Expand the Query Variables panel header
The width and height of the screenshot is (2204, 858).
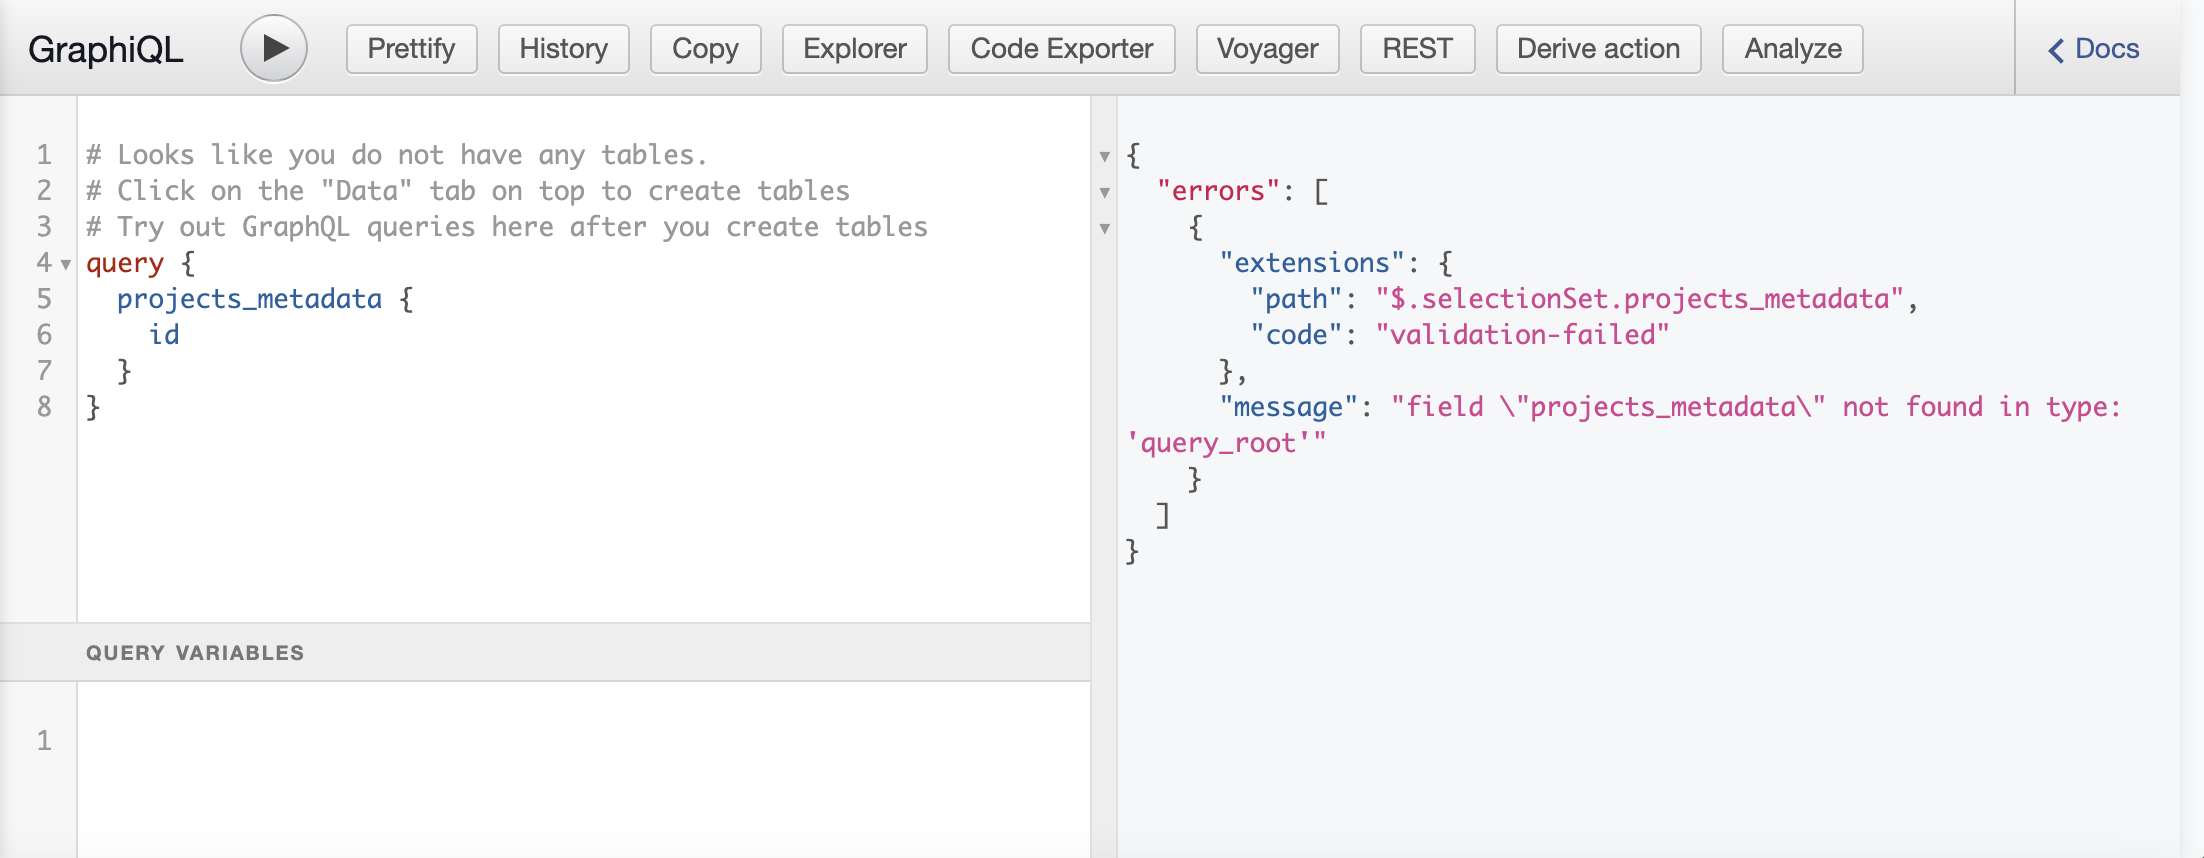tap(545, 653)
